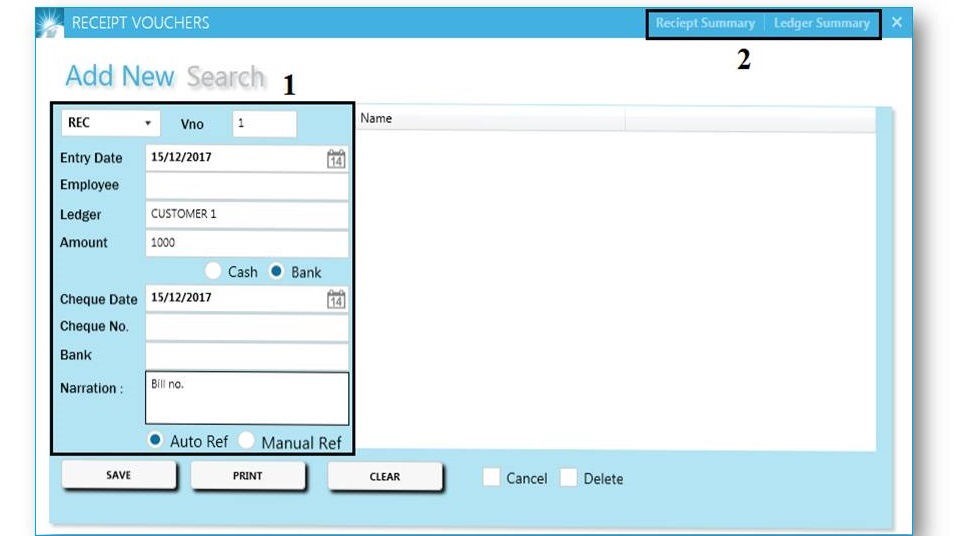Image resolution: width=954 pixels, height=536 pixels.
Task: Choose the Auto Ref option
Action: coord(155,440)
